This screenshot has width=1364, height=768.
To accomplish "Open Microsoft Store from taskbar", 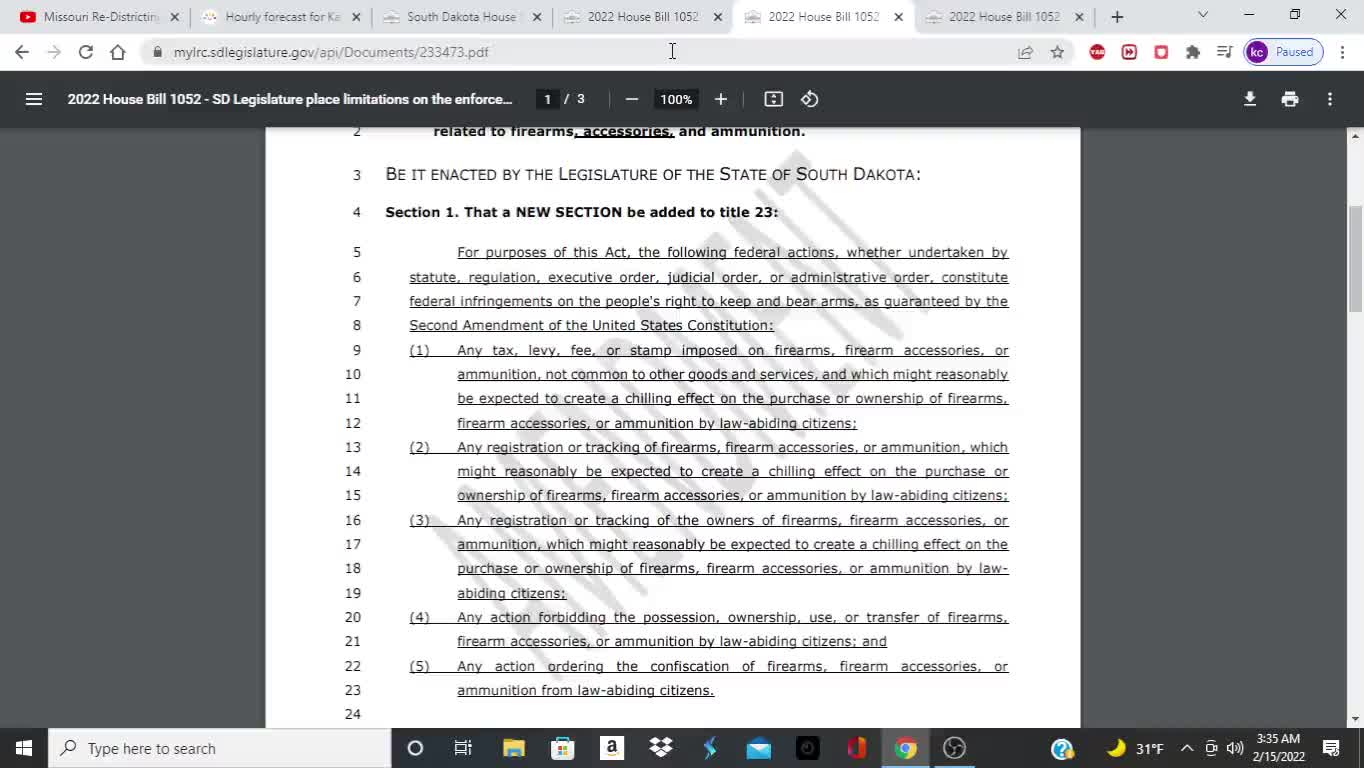I will click(x=562, y=748).
